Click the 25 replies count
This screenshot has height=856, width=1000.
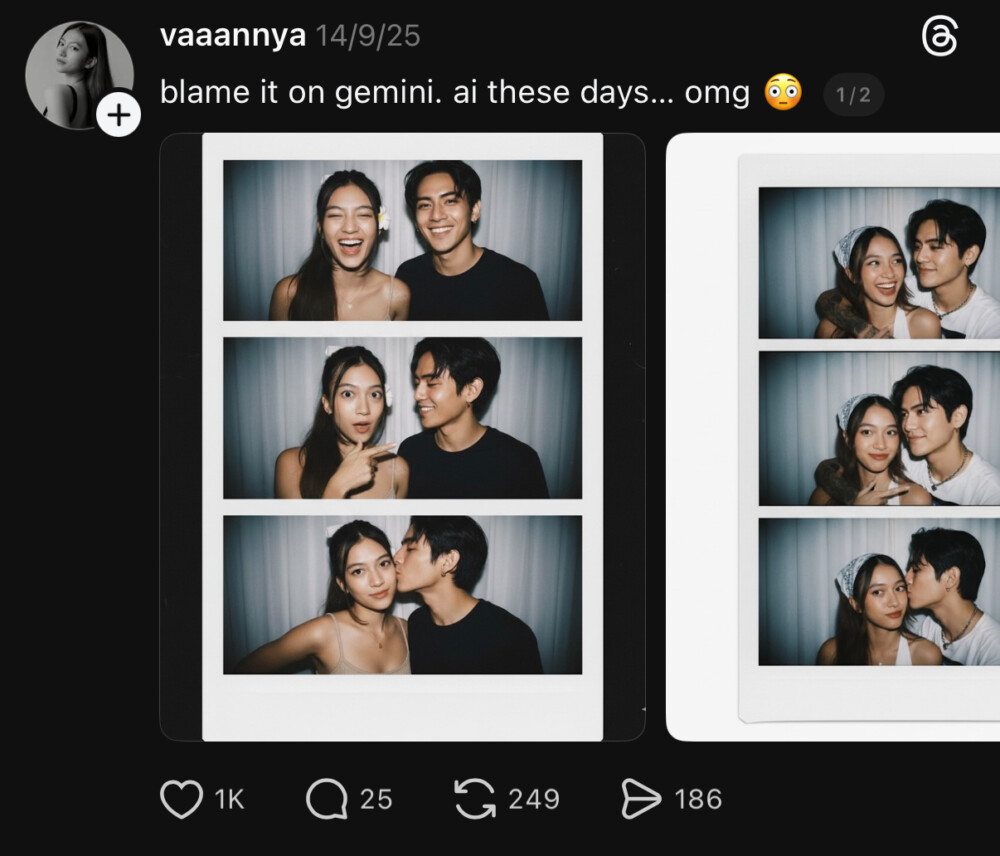[376, 799]
